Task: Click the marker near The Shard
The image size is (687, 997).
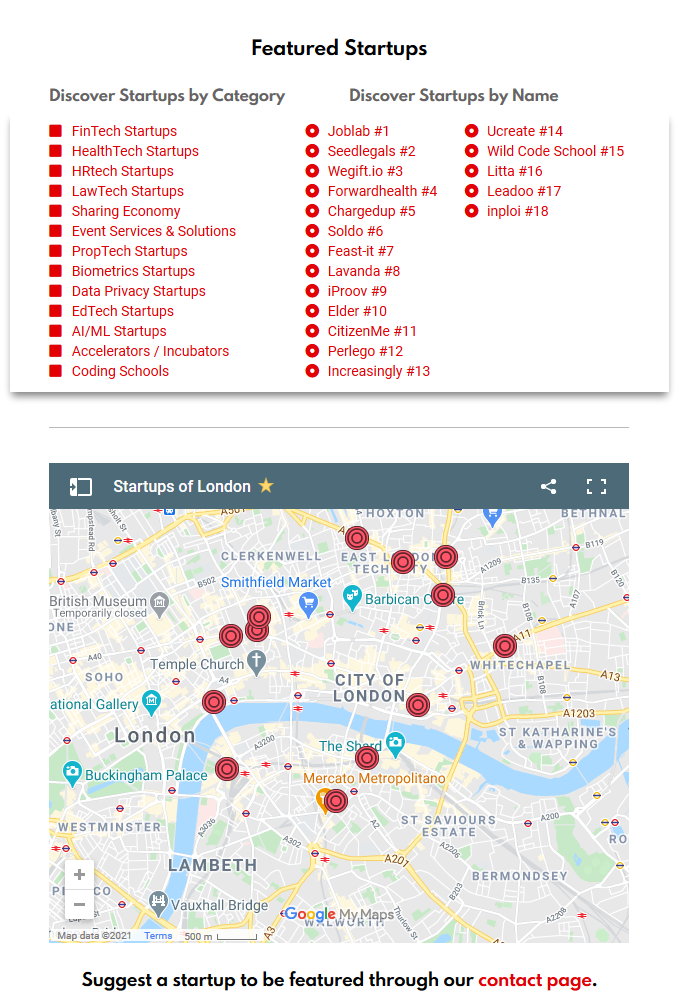Action: tap(366, 757)
